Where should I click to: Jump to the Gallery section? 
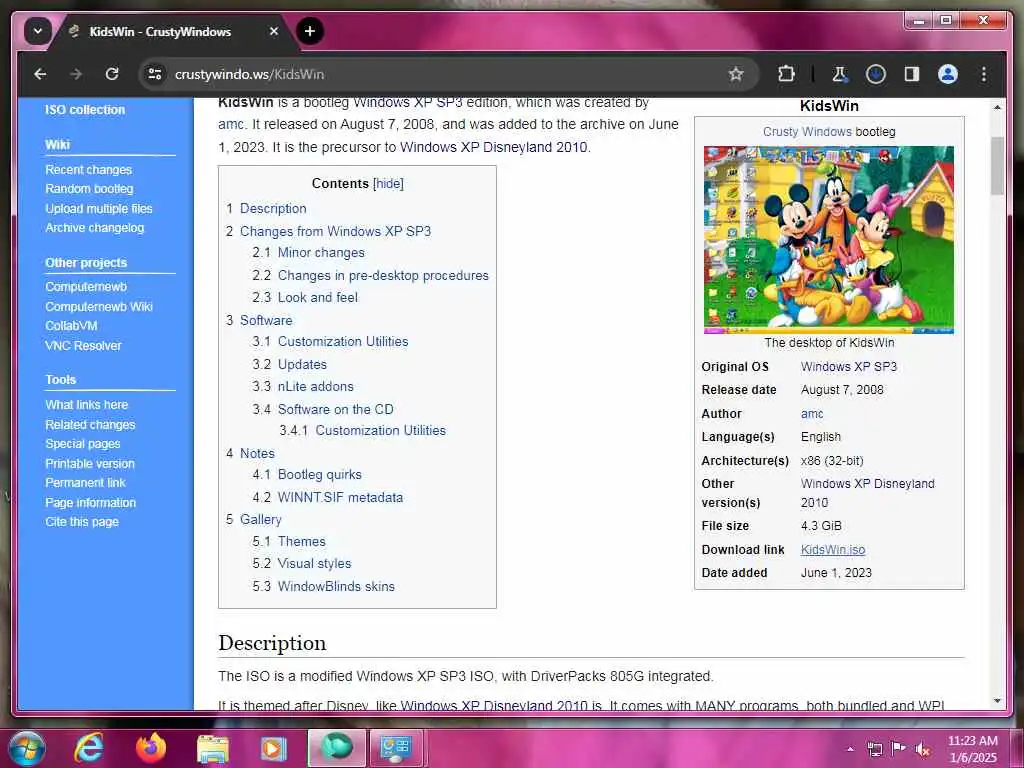pyautogui.click(x=261, y=520)
